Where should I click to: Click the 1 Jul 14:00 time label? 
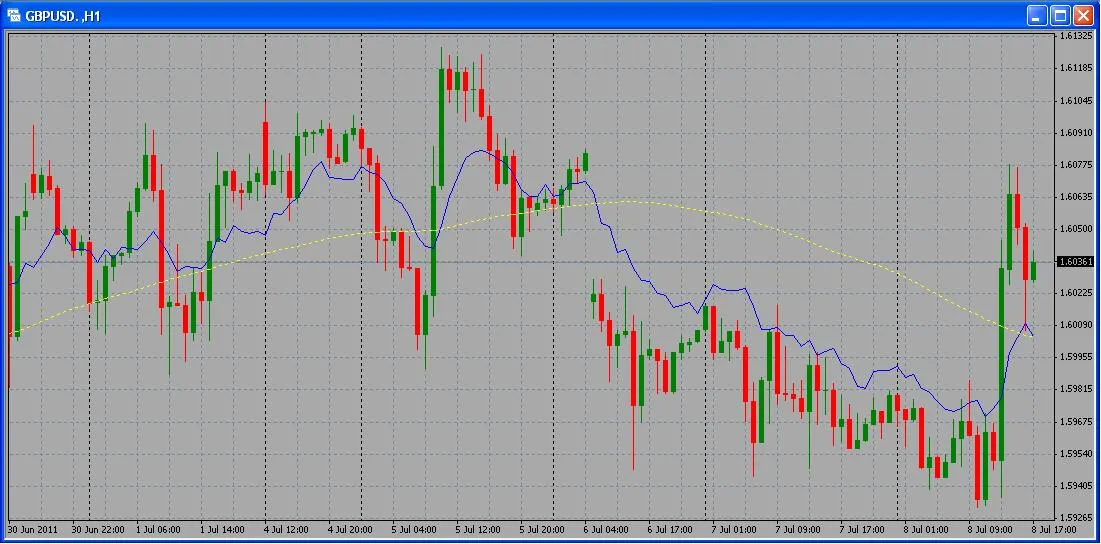tap(222, 529)
